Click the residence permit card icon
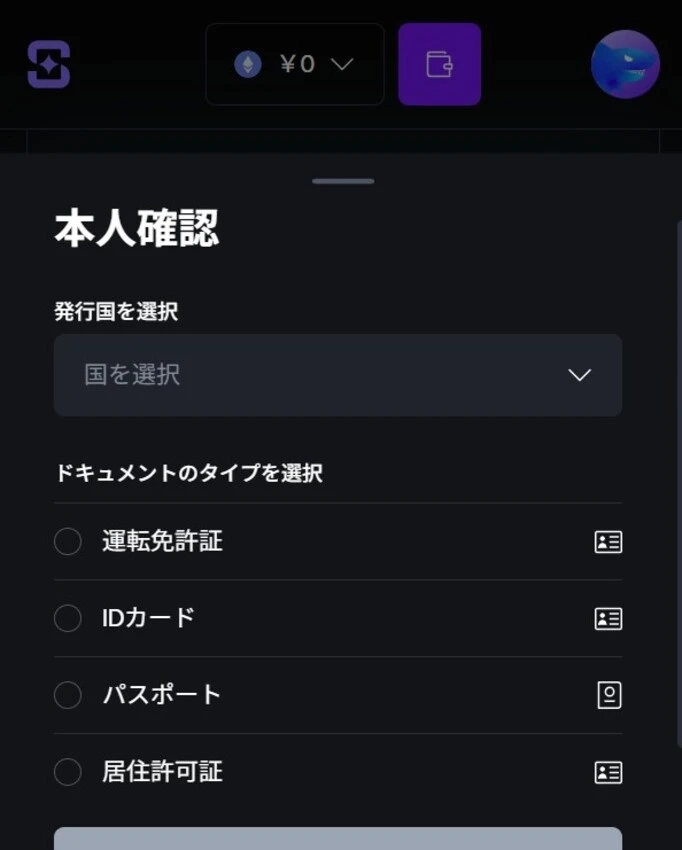Screen dimensions: 682x850 click(608, 772)
